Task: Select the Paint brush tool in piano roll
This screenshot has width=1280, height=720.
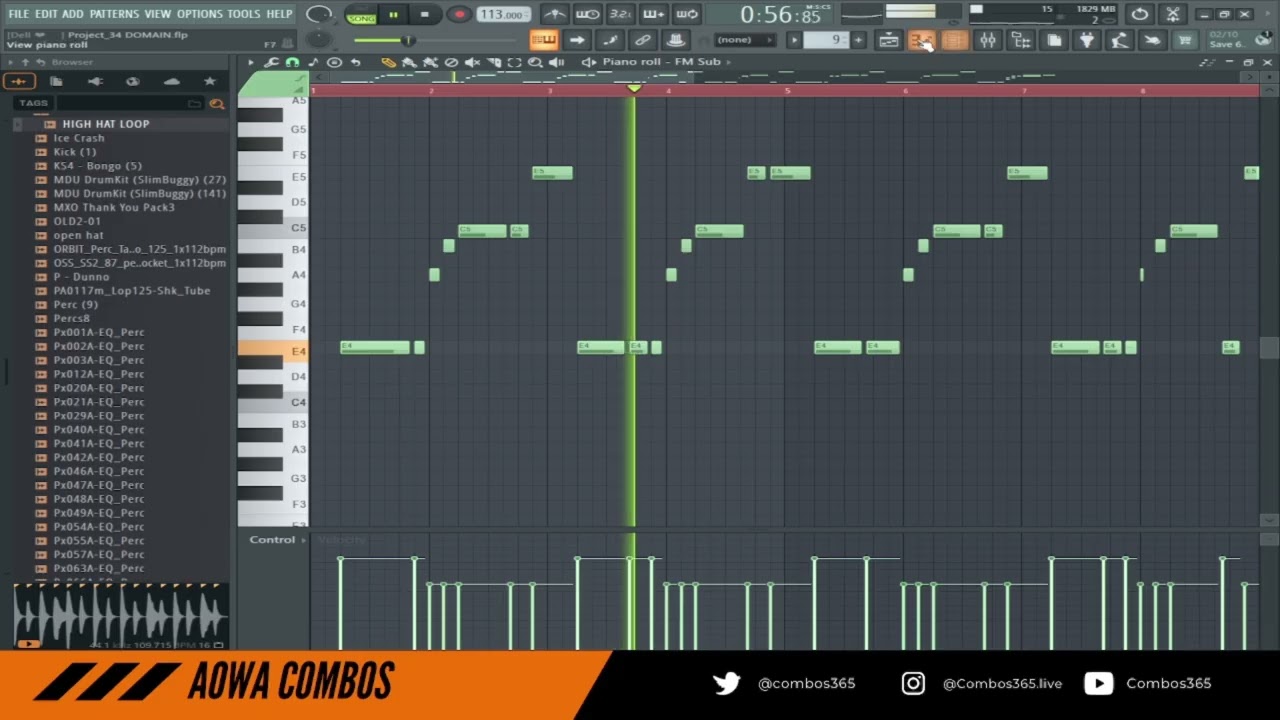Action: point(410,62)
